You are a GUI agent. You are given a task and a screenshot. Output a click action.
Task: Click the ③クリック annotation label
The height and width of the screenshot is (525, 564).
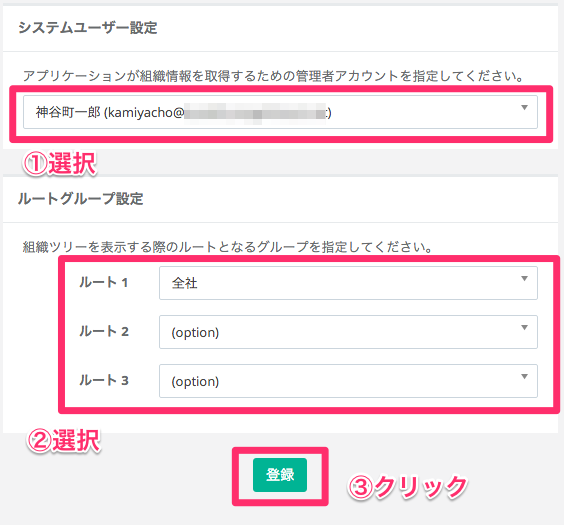407,487
